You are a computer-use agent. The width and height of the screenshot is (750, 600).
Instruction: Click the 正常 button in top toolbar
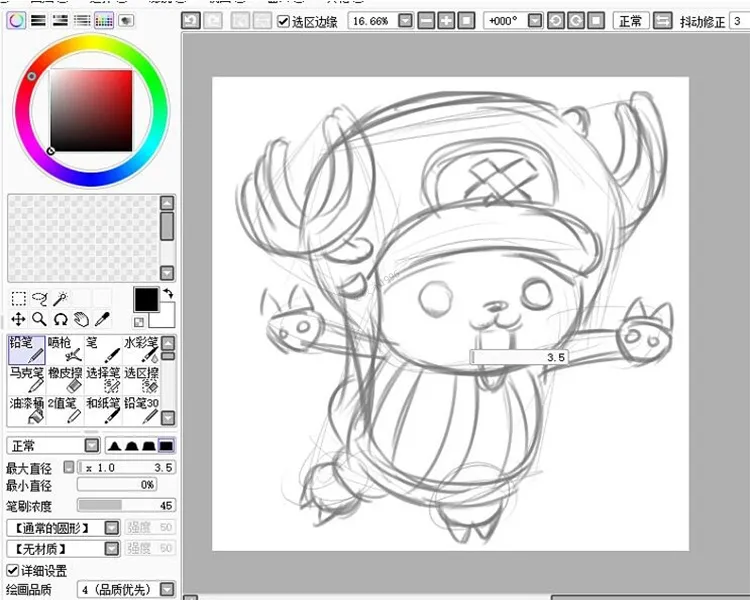pyautogui.click(x=630, y=21)
